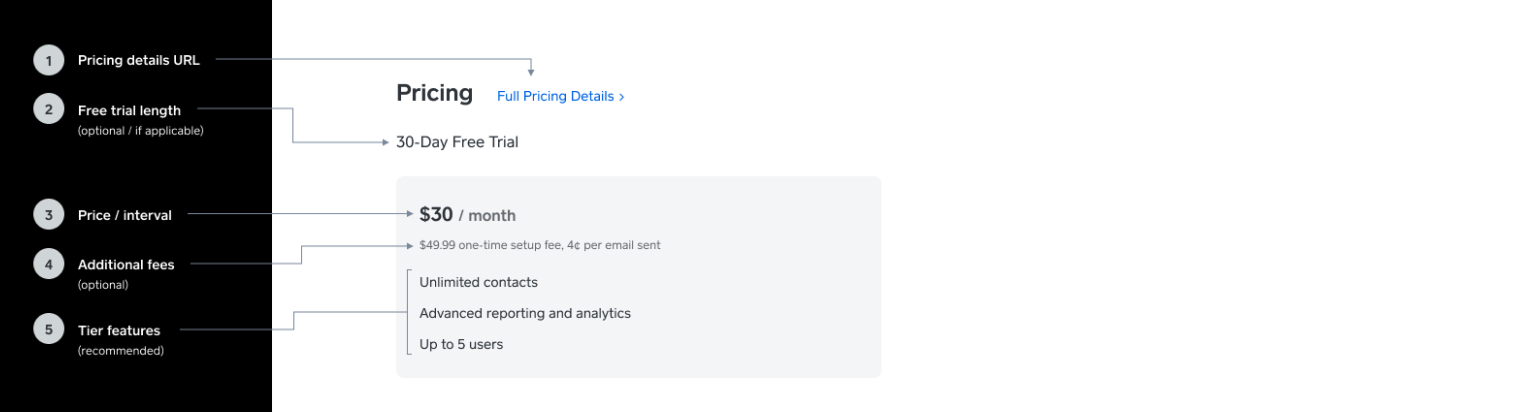This screenshot has width=1513, height=412.
Task: Click the chevron after Full Pricing Details
Action: (622, 97)
